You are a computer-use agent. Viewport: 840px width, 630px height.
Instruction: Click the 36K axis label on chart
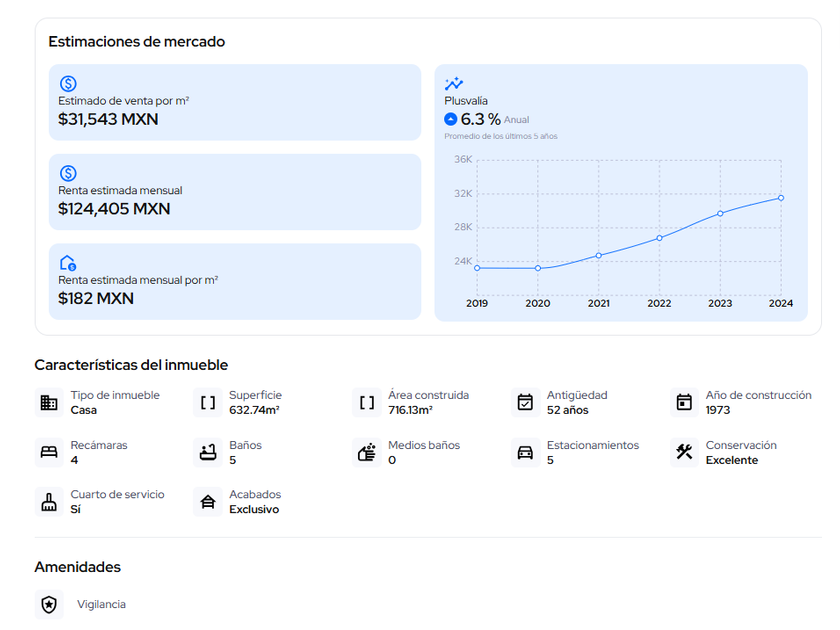(463, 159)
